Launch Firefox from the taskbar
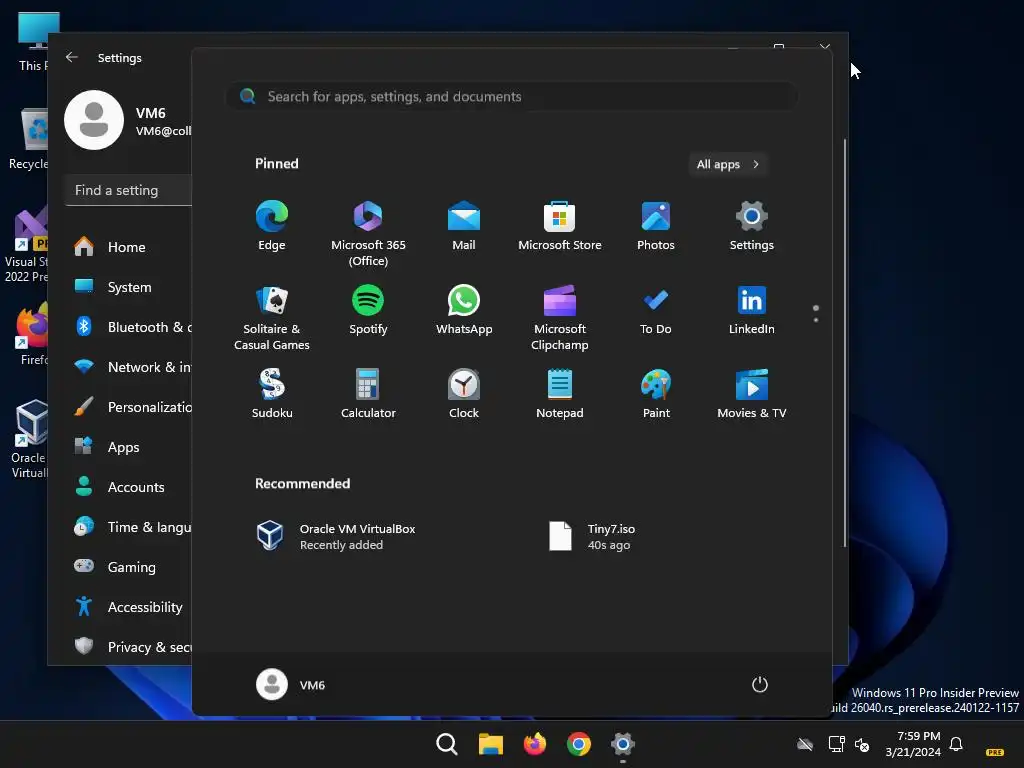The height and width of the screenshot is (768, 1024). 535,744
